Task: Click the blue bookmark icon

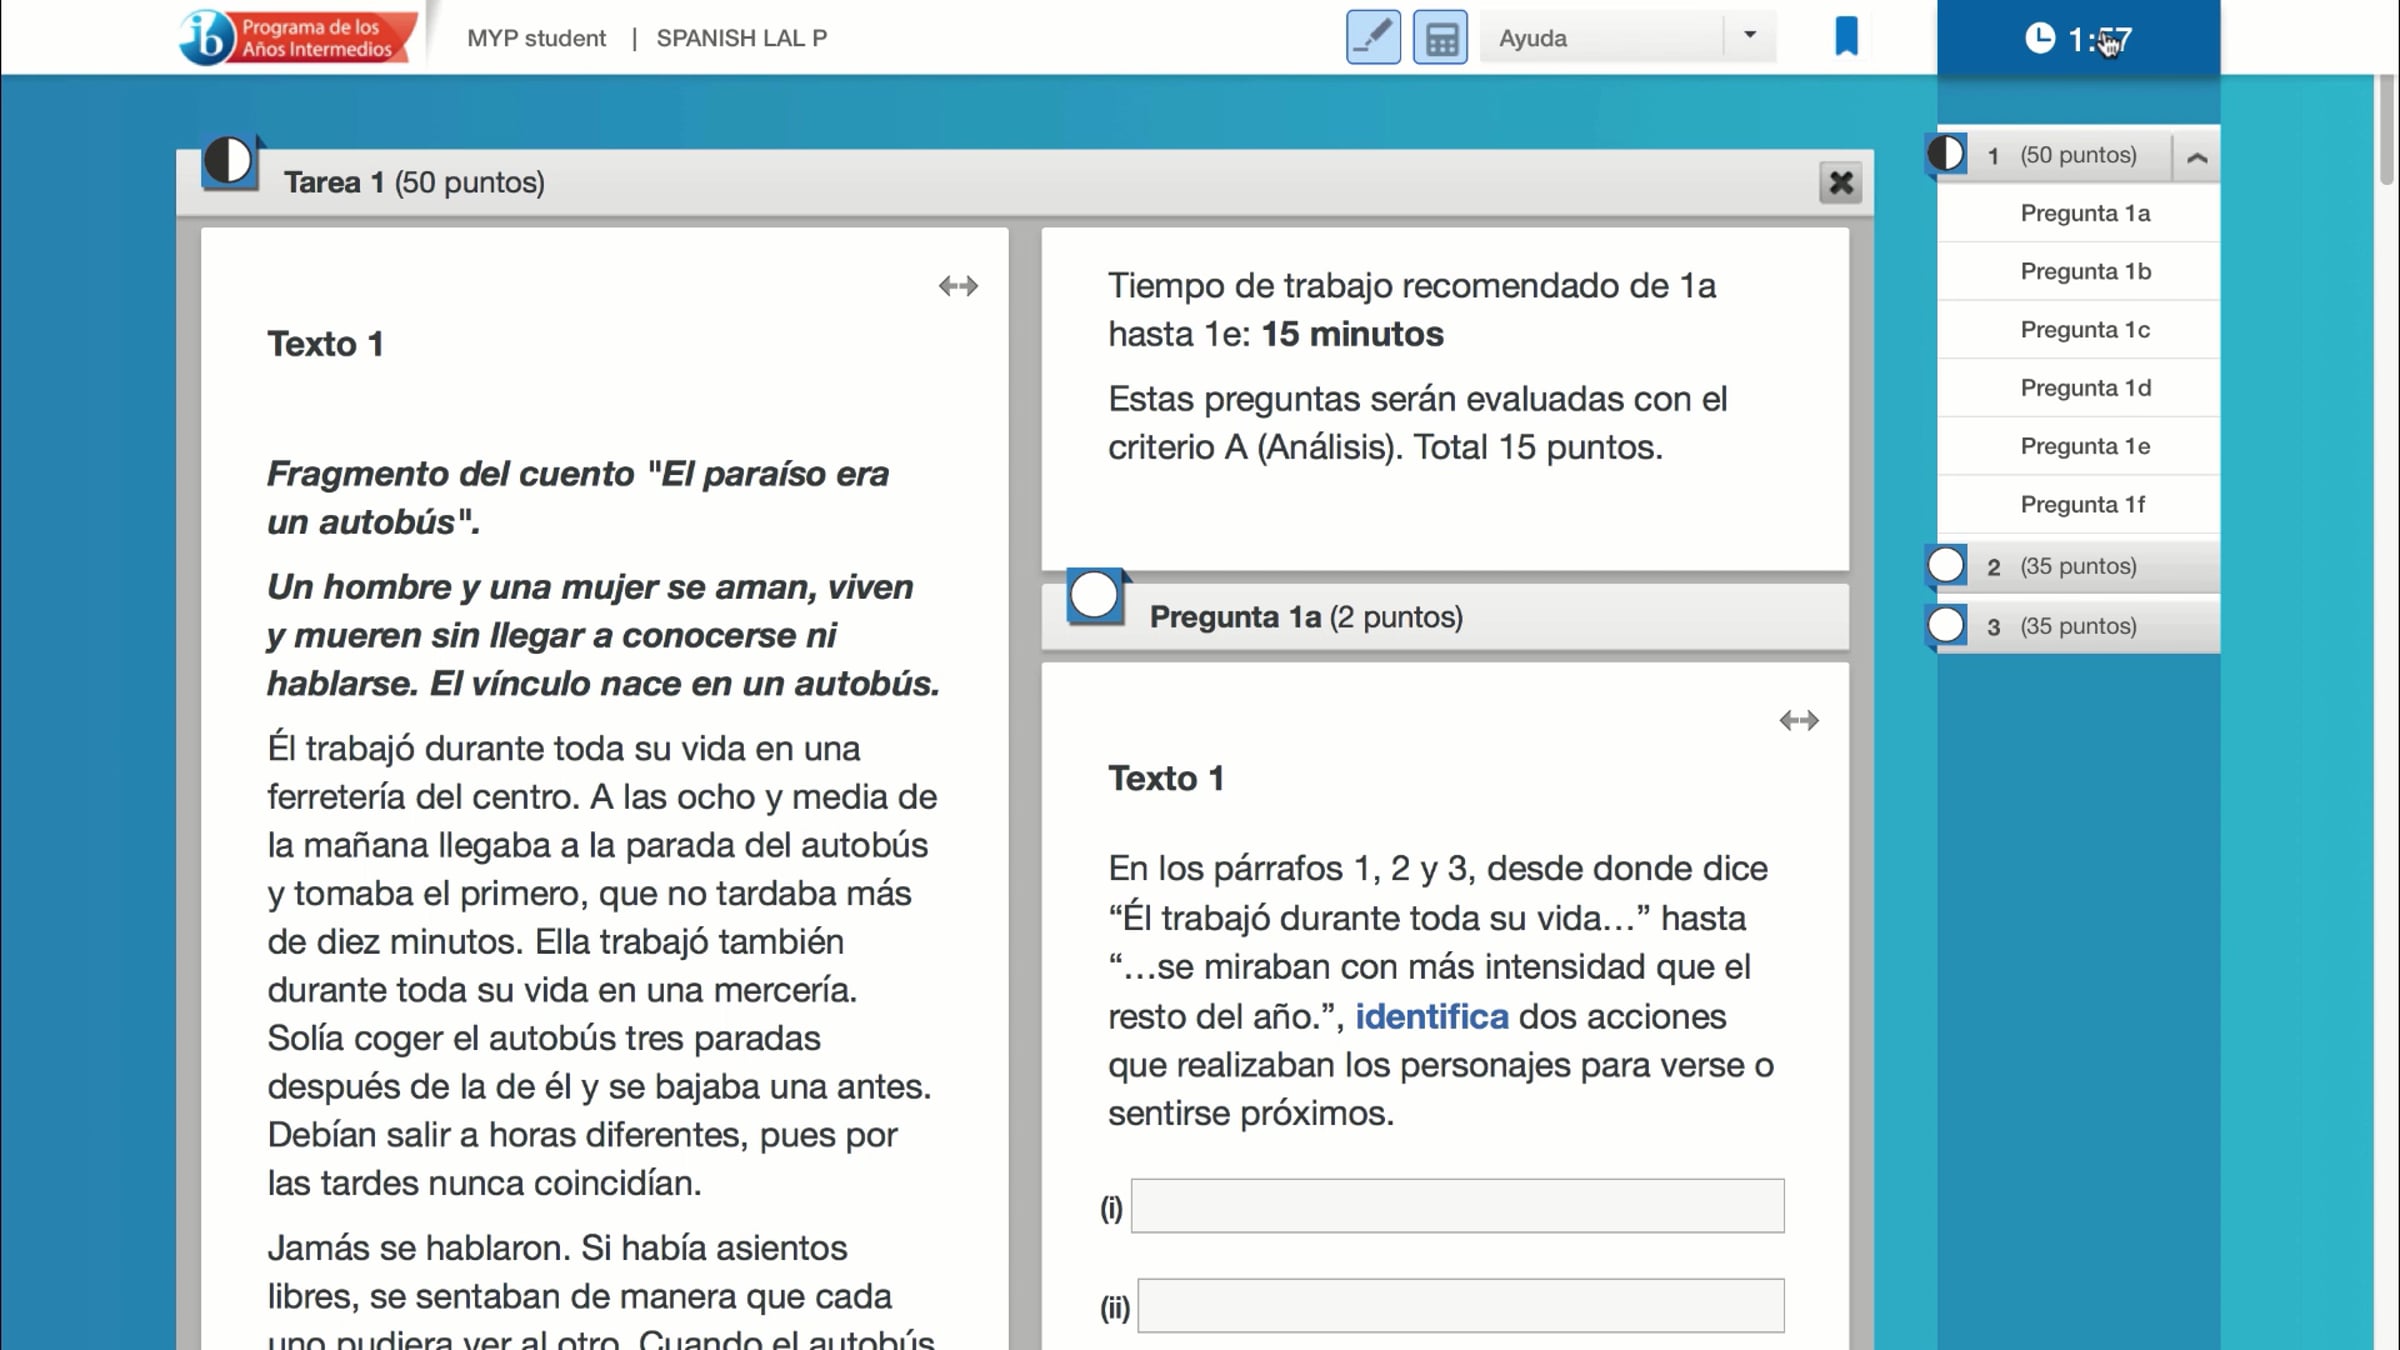Action: pos(1846,37)
